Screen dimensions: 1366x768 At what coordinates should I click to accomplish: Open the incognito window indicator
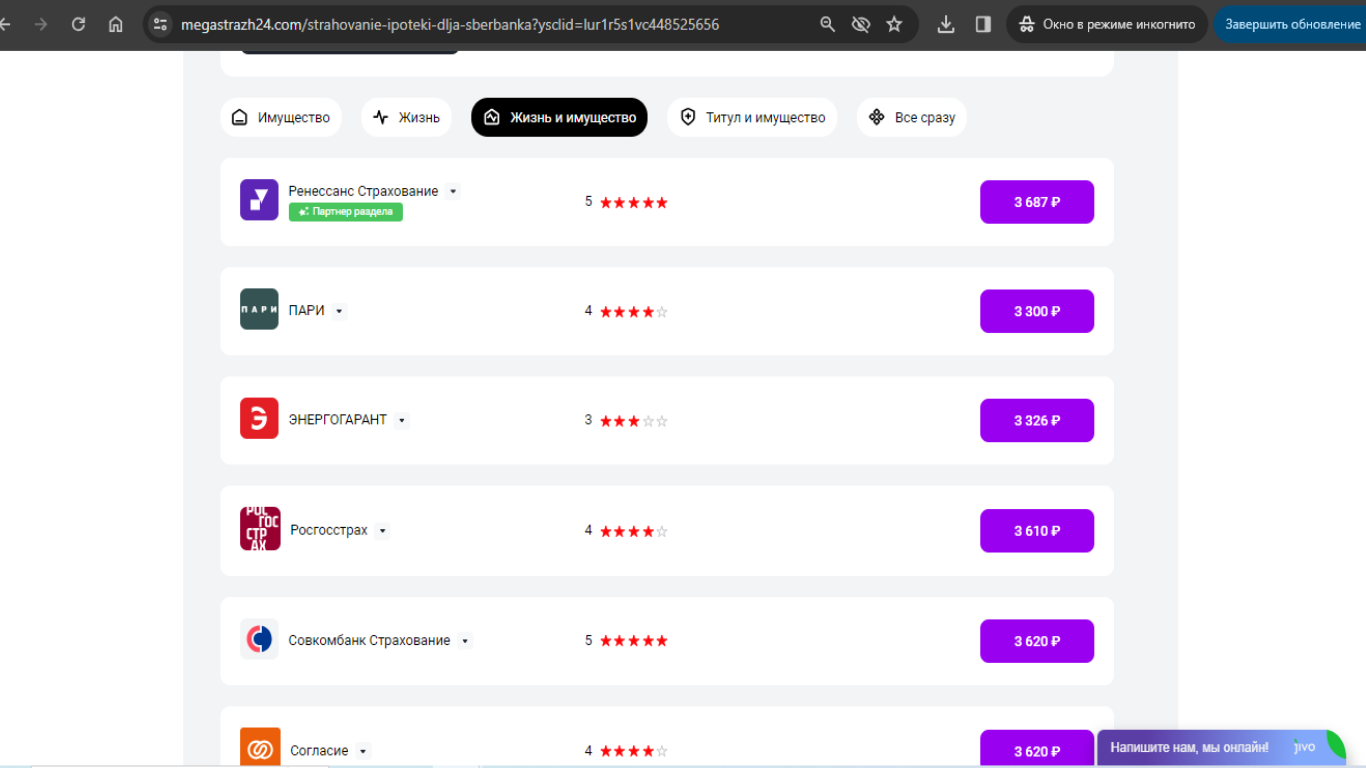click(x=1107, y=24)
